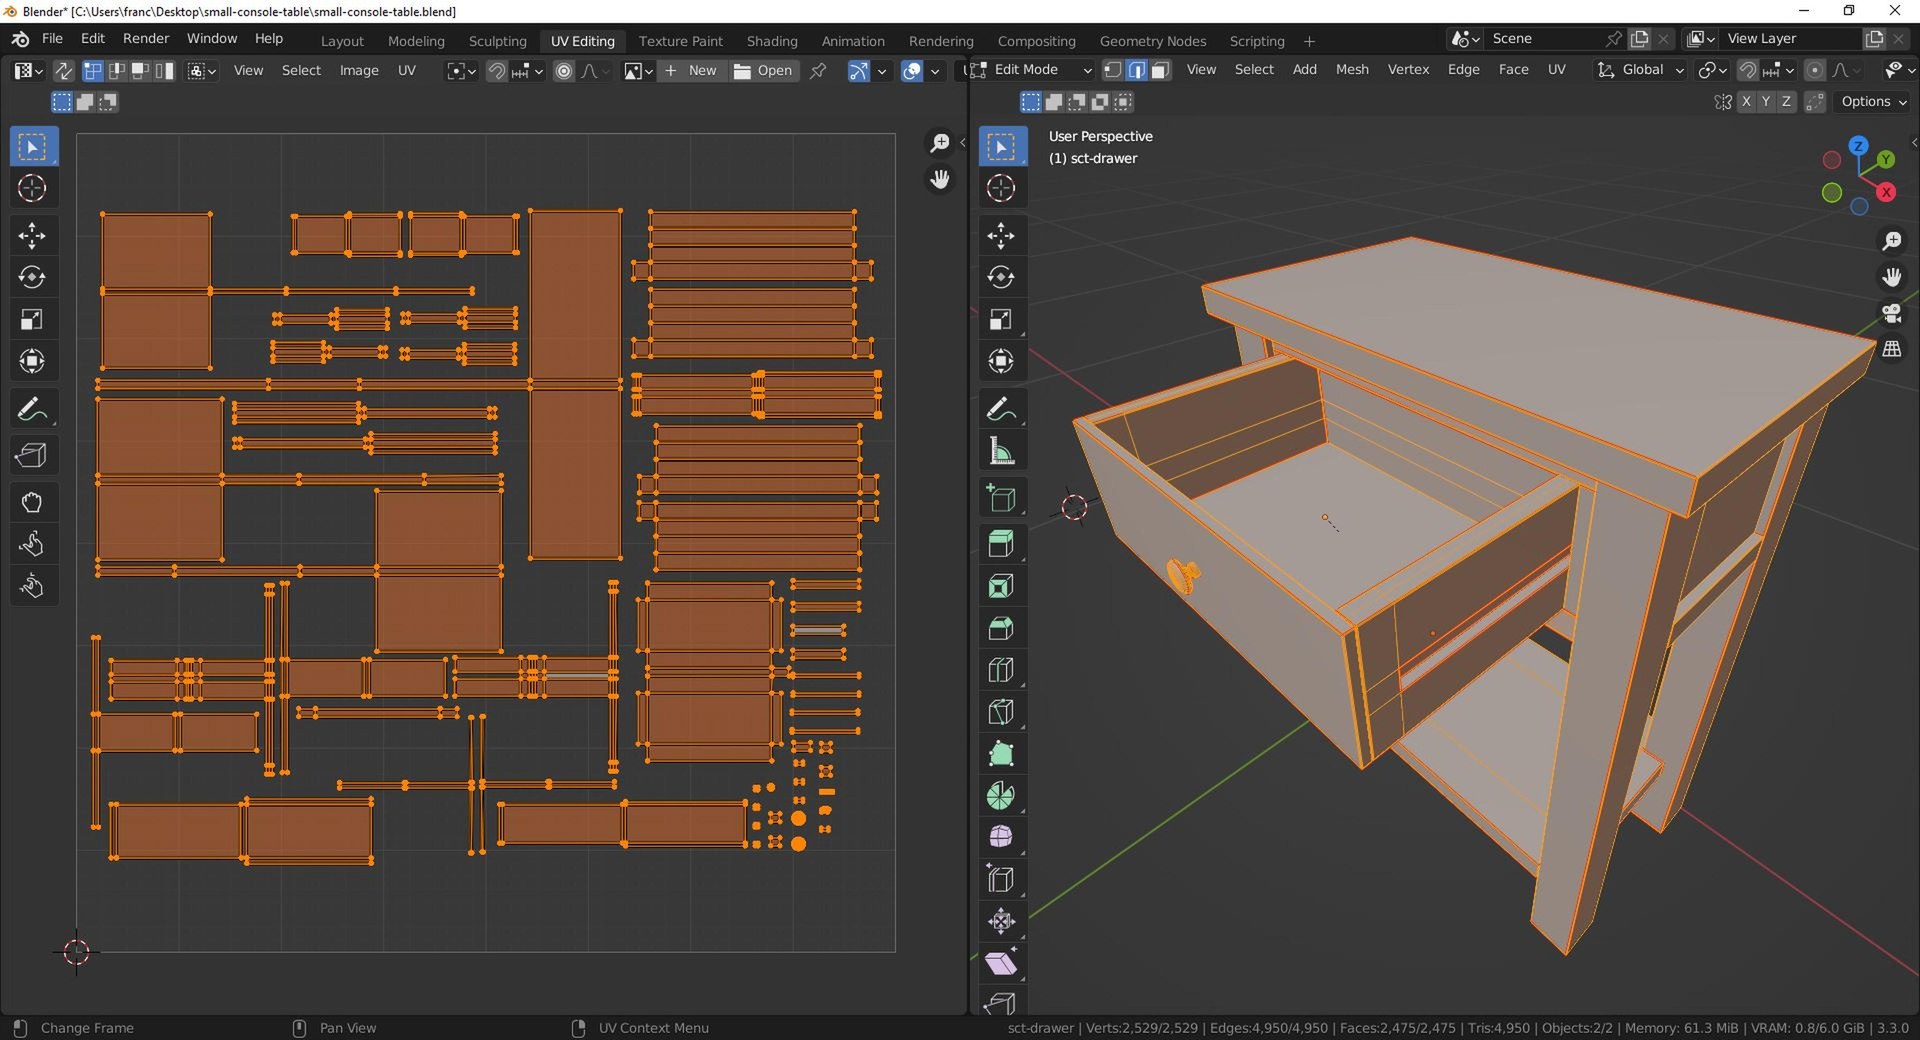Image resolution: width=1920 pixels, height=1040 pixels.
Task: Select the Add Cube tool
Action: click(1001, 498)
